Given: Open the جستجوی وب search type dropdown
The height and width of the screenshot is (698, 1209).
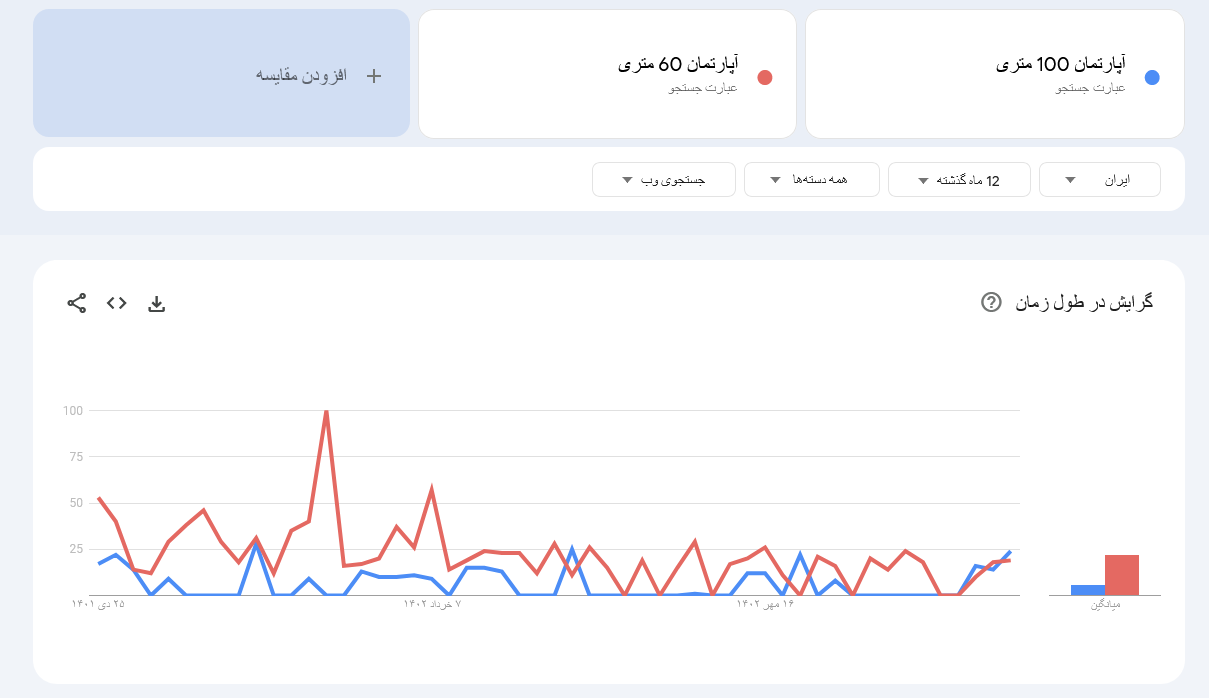Looking at the screenshot, I should [x=663, y=179].
